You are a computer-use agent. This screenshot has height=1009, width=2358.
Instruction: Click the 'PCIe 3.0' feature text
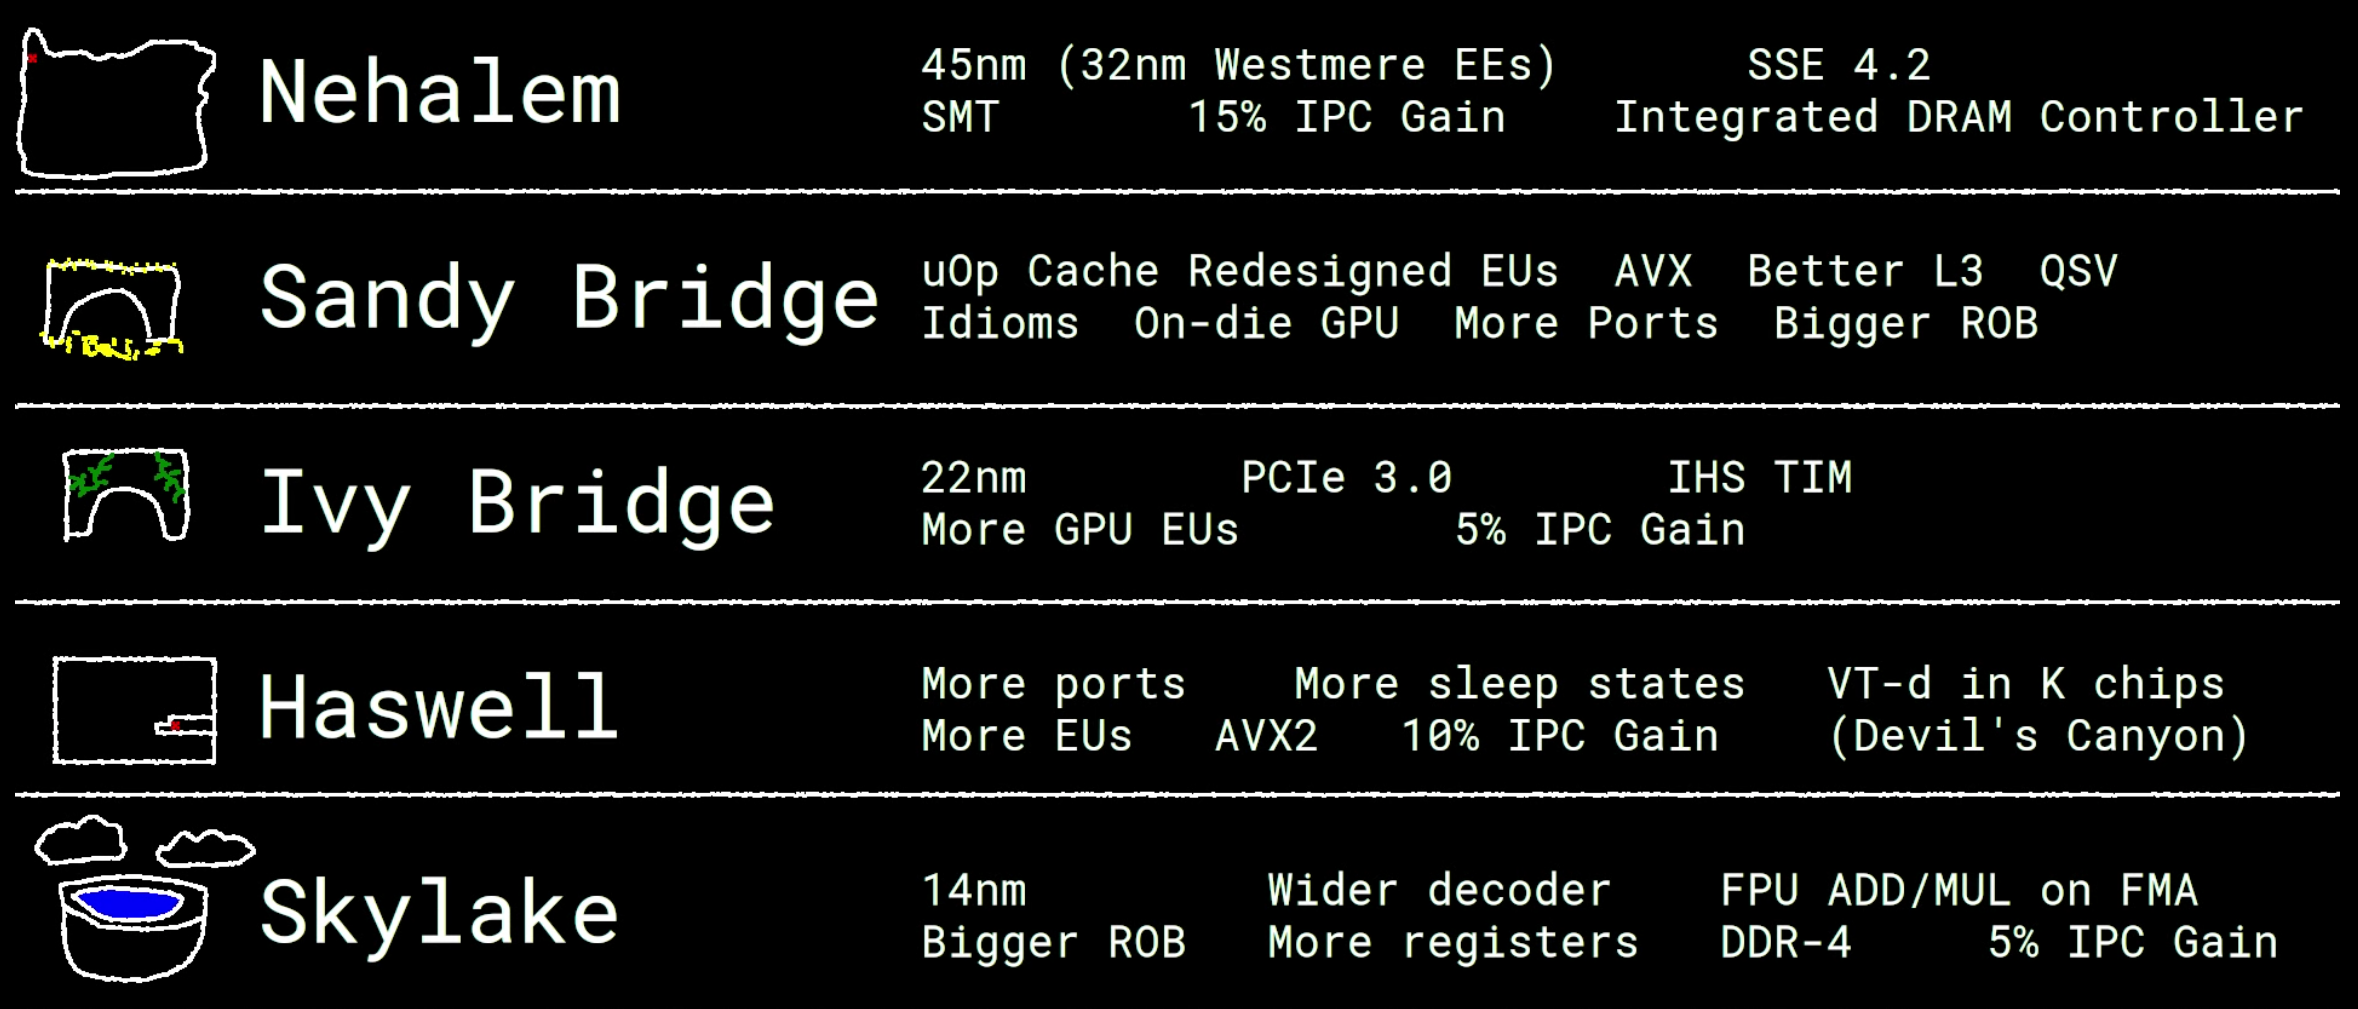pyautogui.click(x=1346, y=478)
